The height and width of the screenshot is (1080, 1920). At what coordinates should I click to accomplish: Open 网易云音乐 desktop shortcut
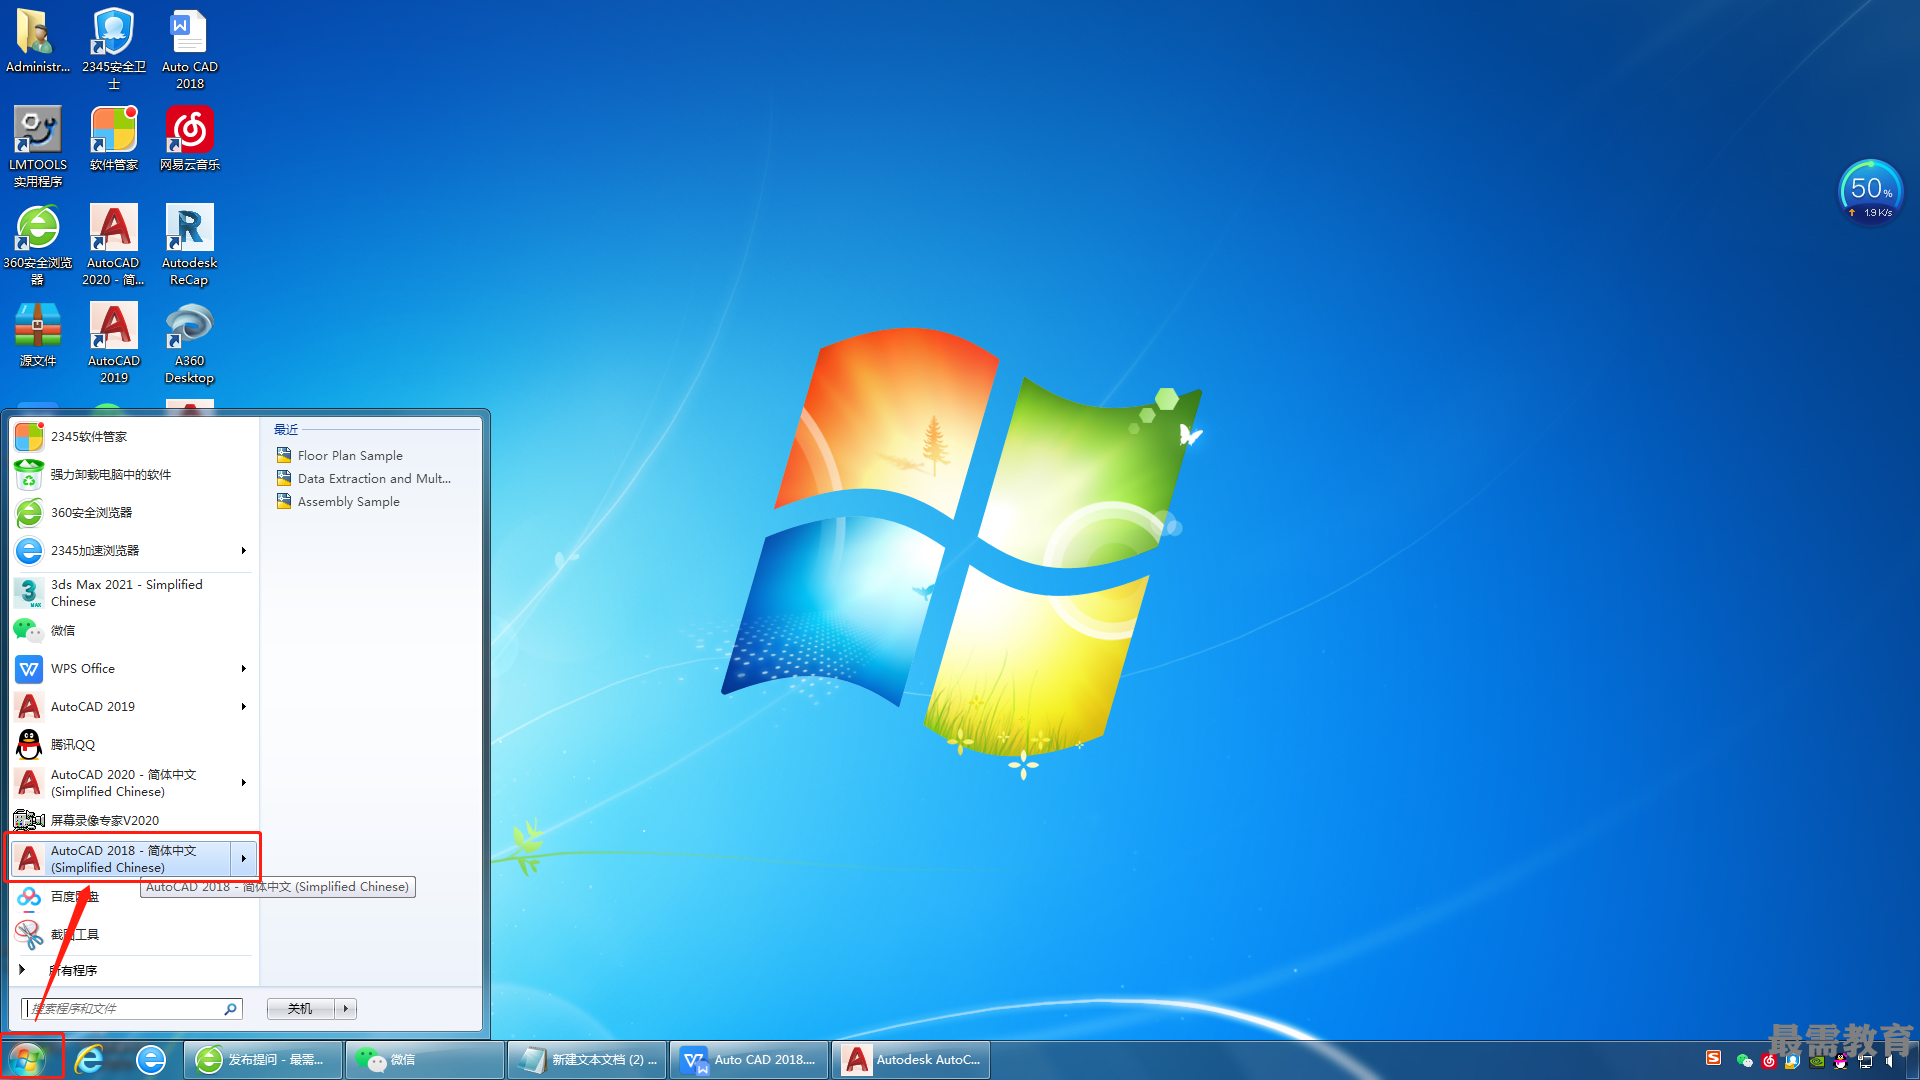[189, 138]
